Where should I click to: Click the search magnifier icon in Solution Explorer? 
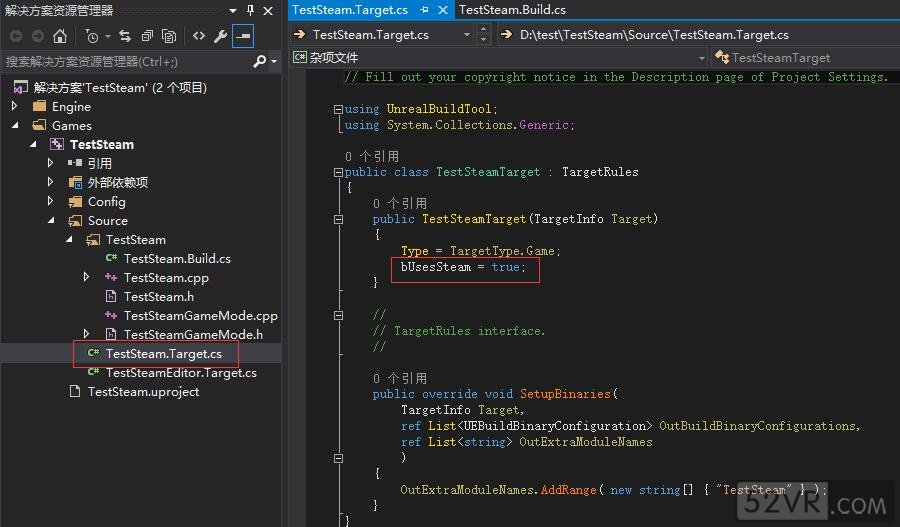click(x=260, y=61)
